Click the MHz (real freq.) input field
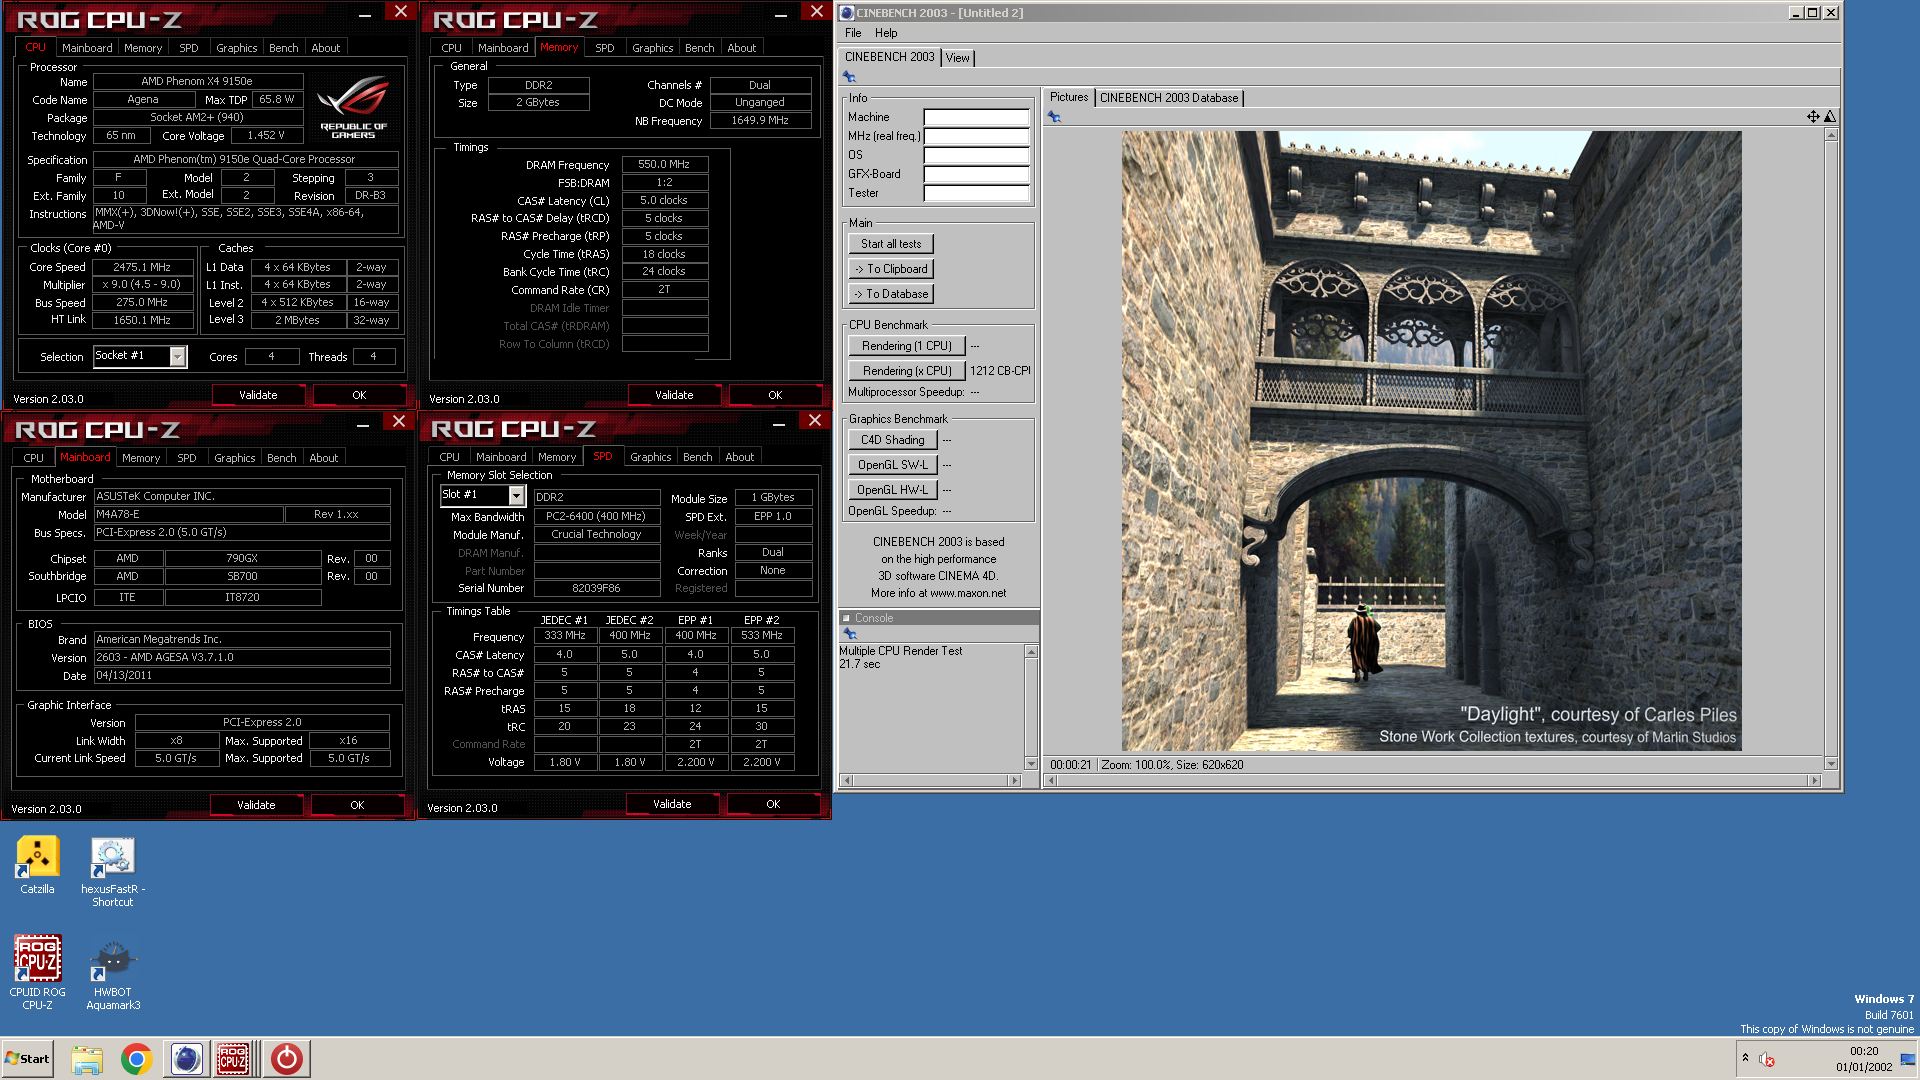Screen dimensions: 1920x1080 pyautogui.click(x=976, y=136)
